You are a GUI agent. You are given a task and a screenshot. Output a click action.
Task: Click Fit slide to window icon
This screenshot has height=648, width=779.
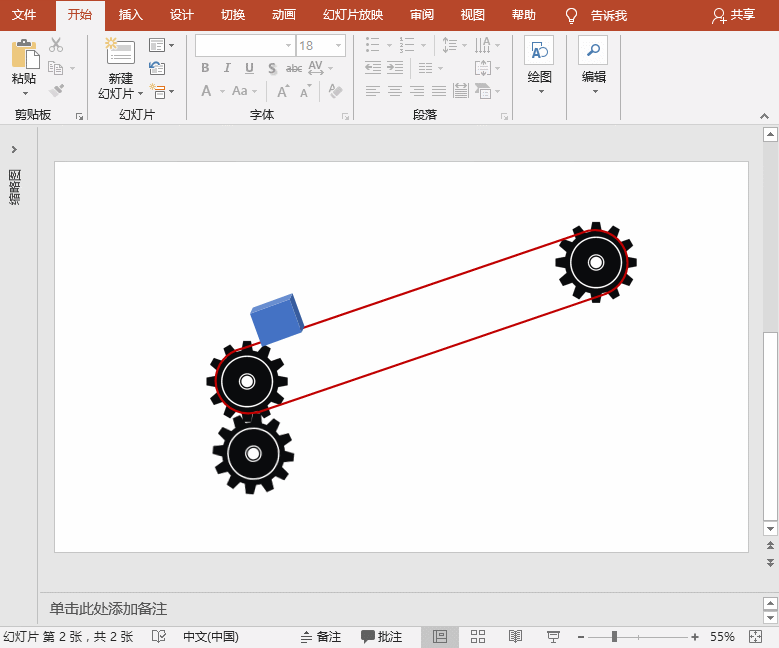pos(755,637)
